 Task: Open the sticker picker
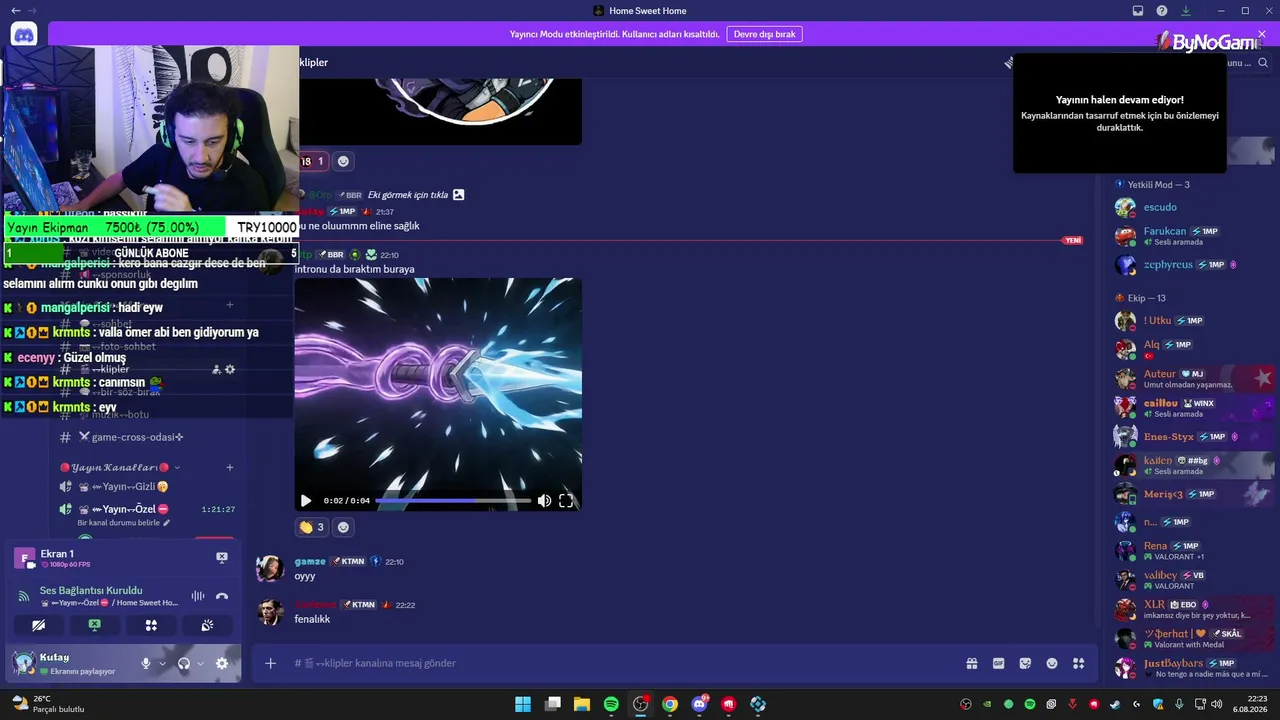pyautogui.click(x=1025, y=663)
